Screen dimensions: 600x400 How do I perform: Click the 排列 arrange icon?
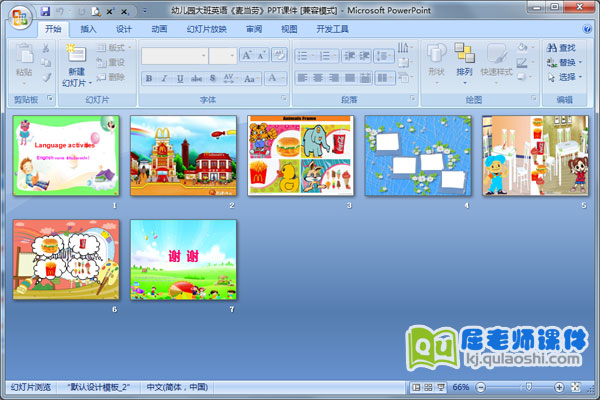coord(464,55)
